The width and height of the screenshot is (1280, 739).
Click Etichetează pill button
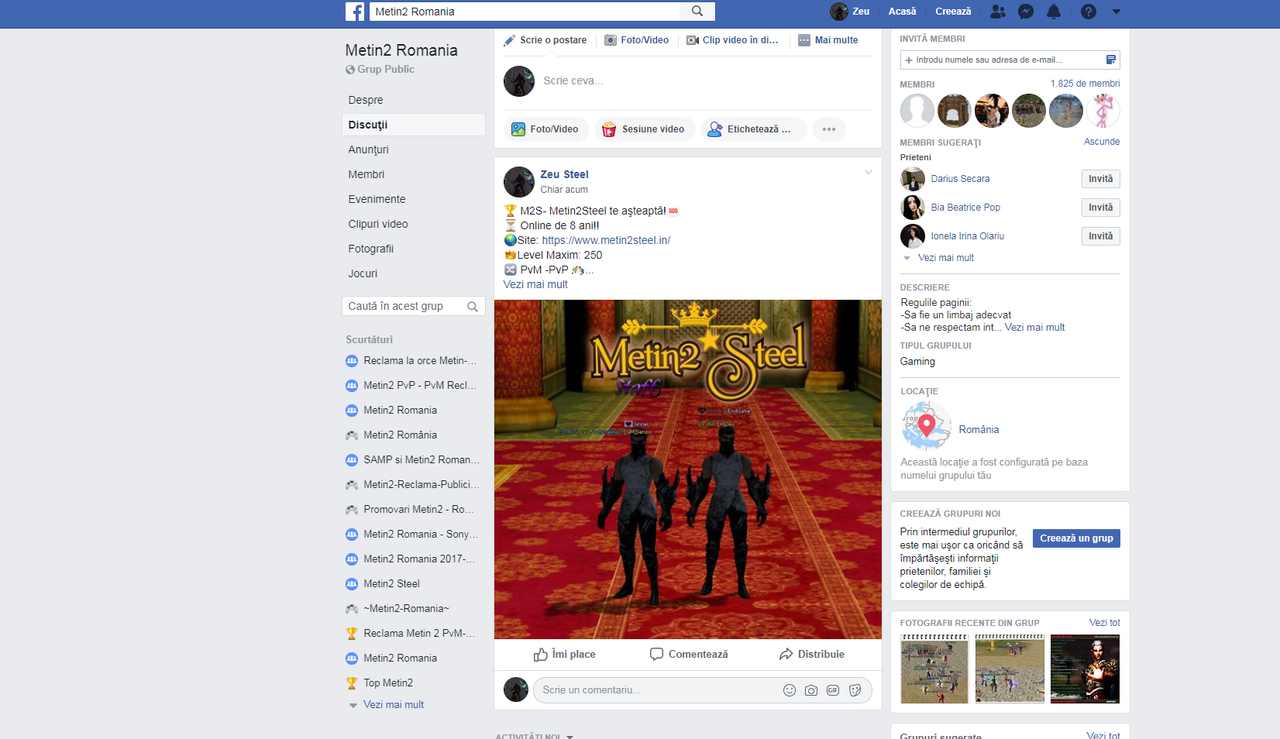pos(752,129)
